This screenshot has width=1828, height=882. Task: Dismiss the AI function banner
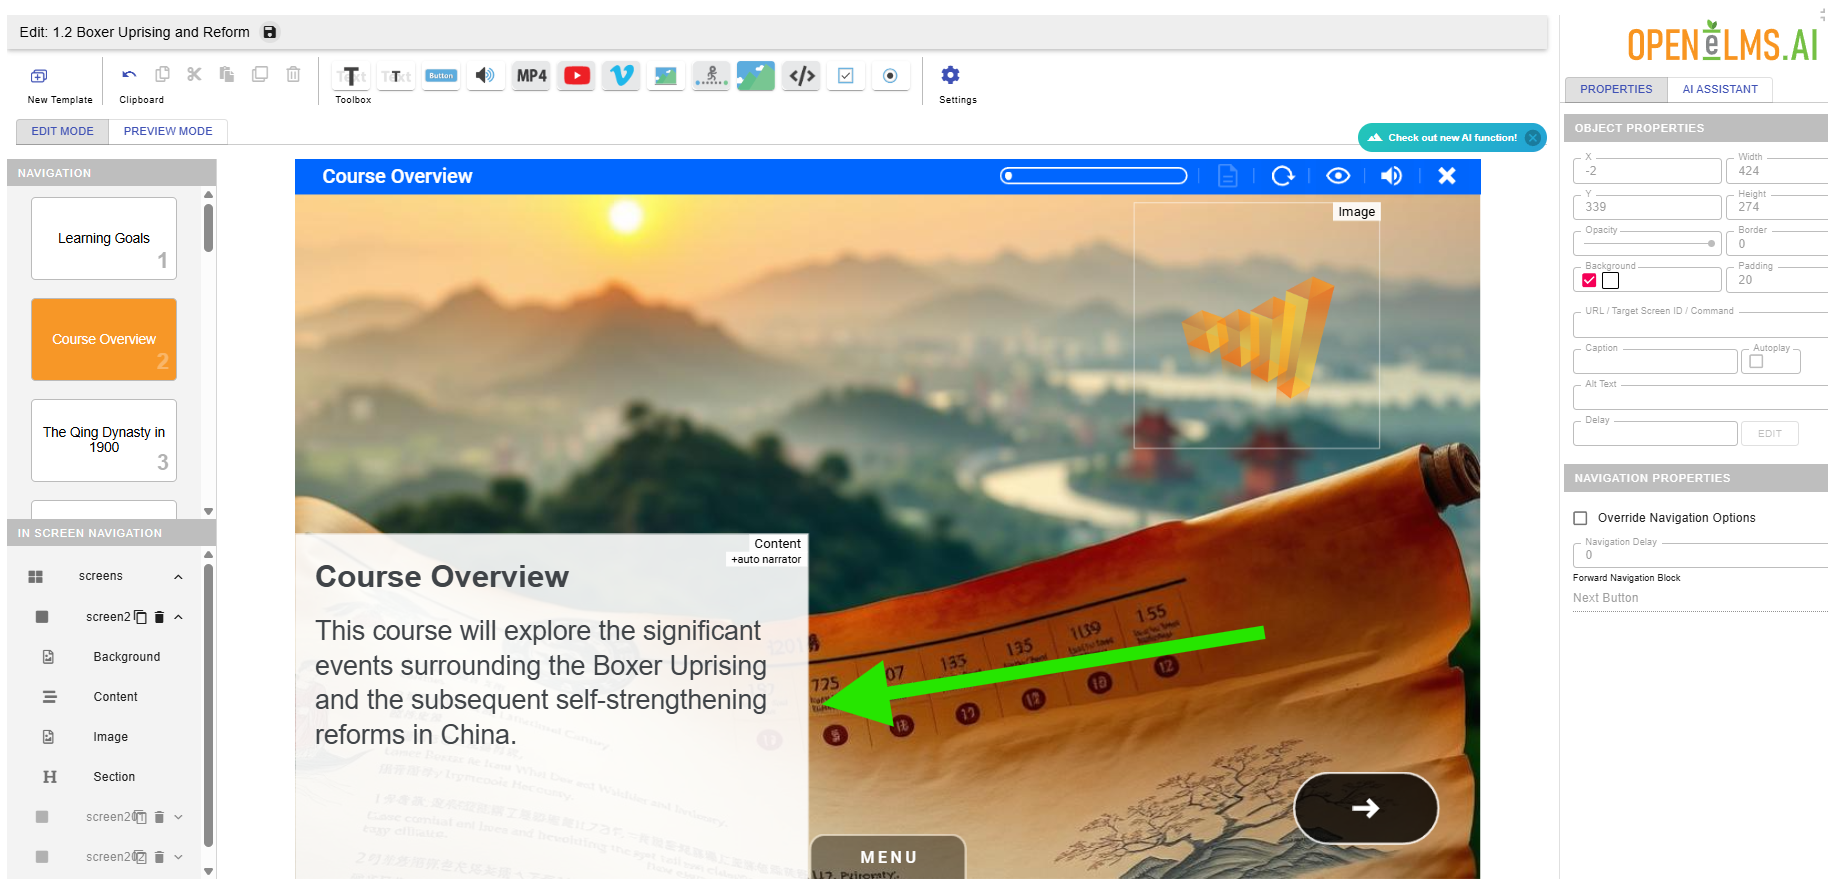click(x=1533, y=138)
